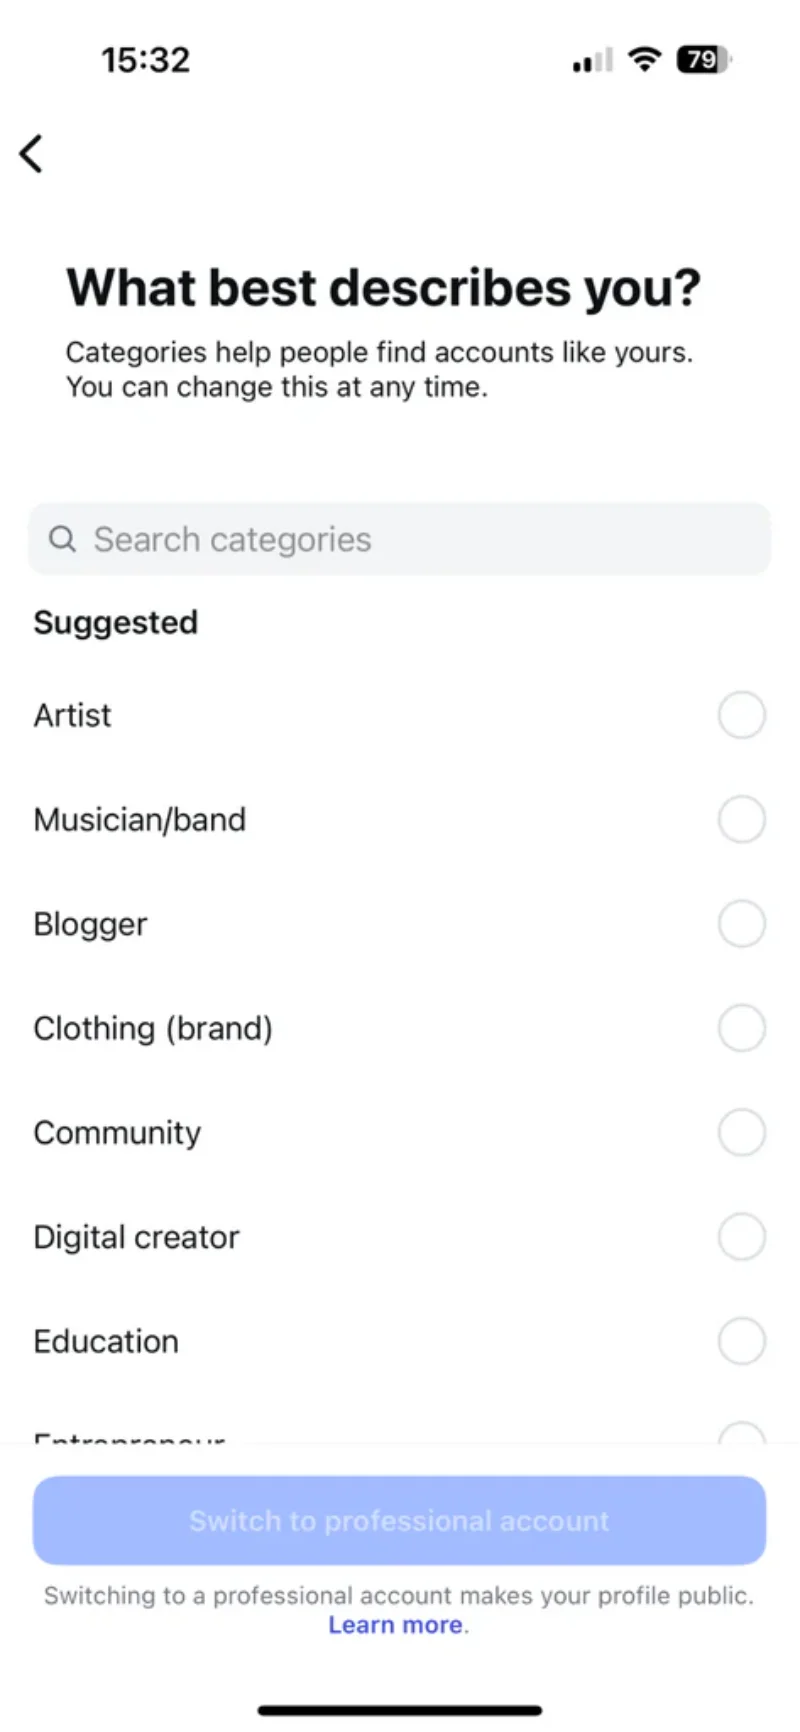The image size is (800, 1732).
Task: Select the Clothing (brand) radio button
Action: [x=741, y=1028]
